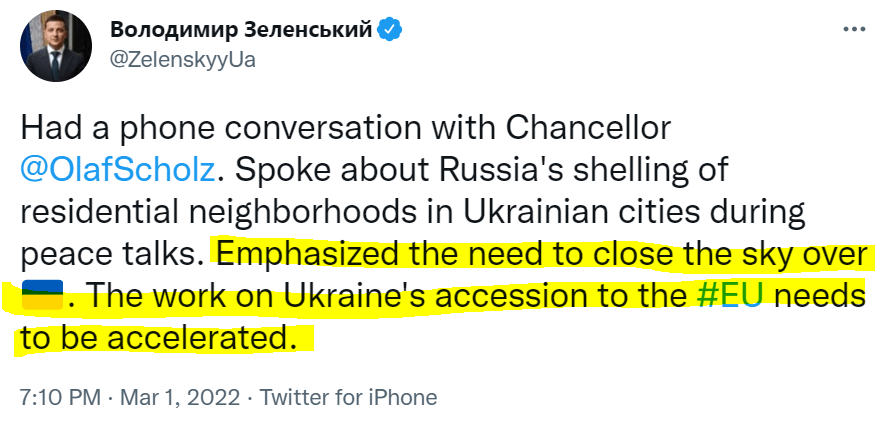Open the @ZelenskyyUa handle

tap(182, 59)
